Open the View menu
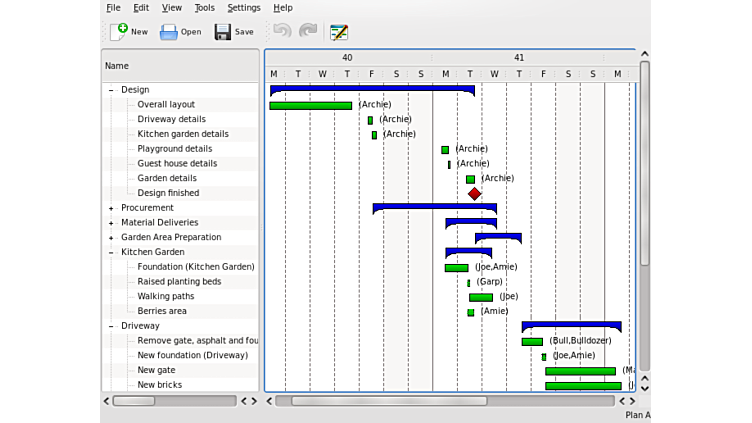752x423 pixels. [172, 8]
